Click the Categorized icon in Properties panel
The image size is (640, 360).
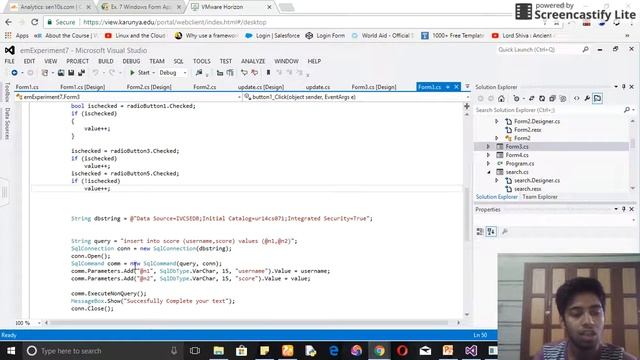480,232
